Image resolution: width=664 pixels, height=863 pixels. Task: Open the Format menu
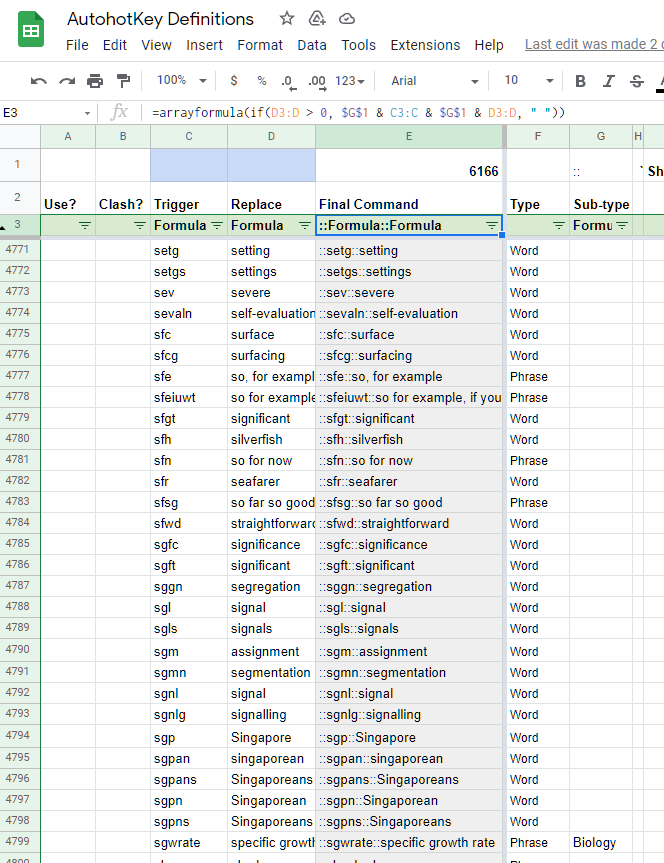point(260,45)
